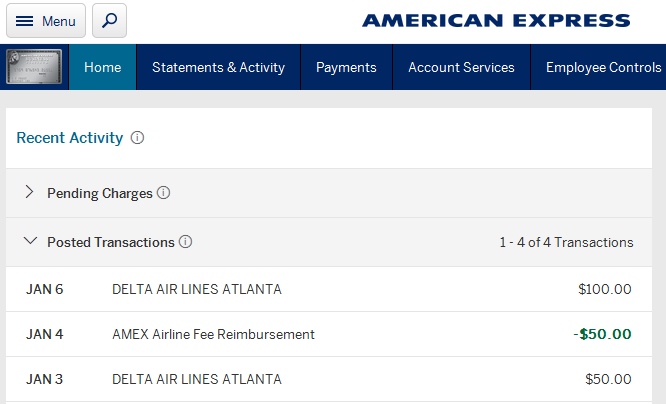This screenshot has width=666, height=404.
Task: Collapse the Posted Transactions section
Action: tap(30, 241)
